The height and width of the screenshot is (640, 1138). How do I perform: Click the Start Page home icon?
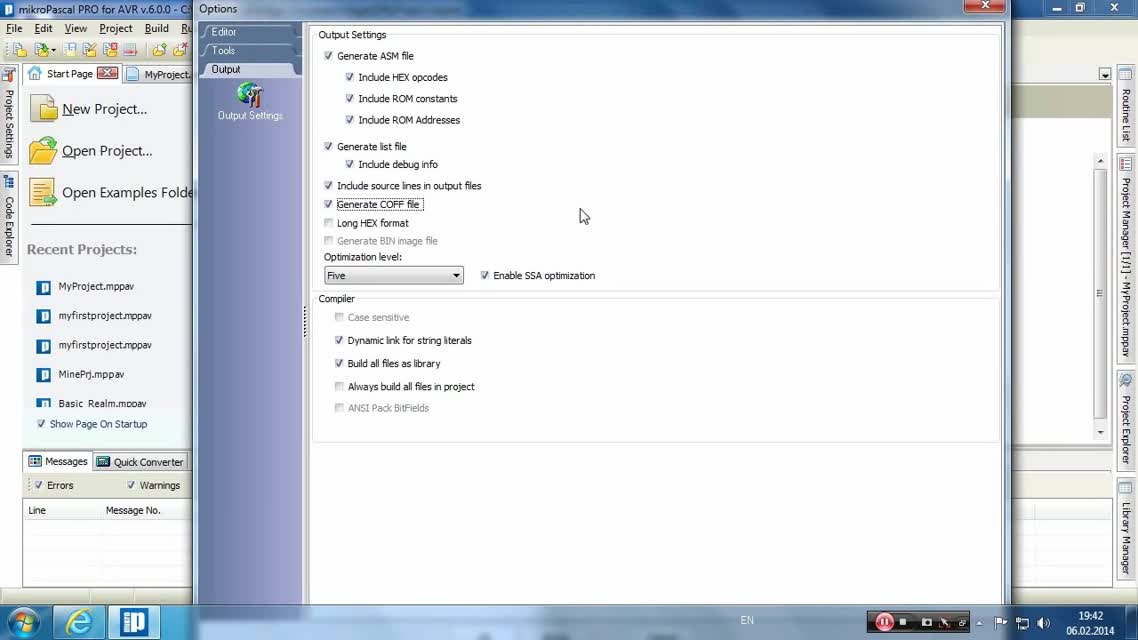[35, 73]
